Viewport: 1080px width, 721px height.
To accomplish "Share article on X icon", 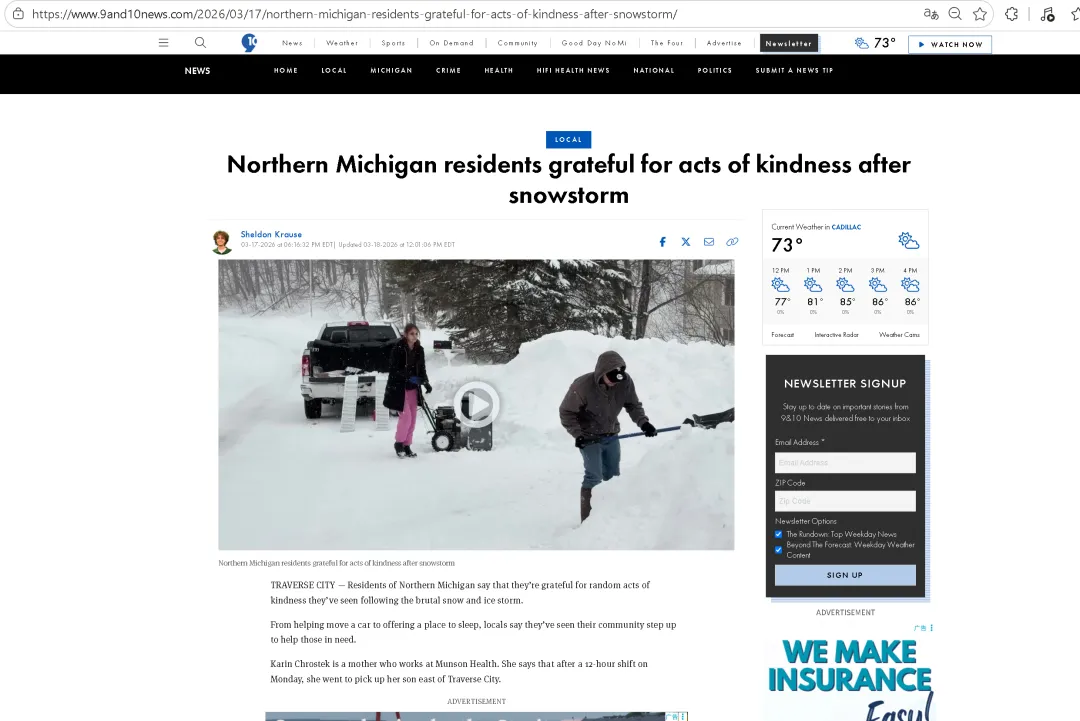I will [x=686, y=242].
